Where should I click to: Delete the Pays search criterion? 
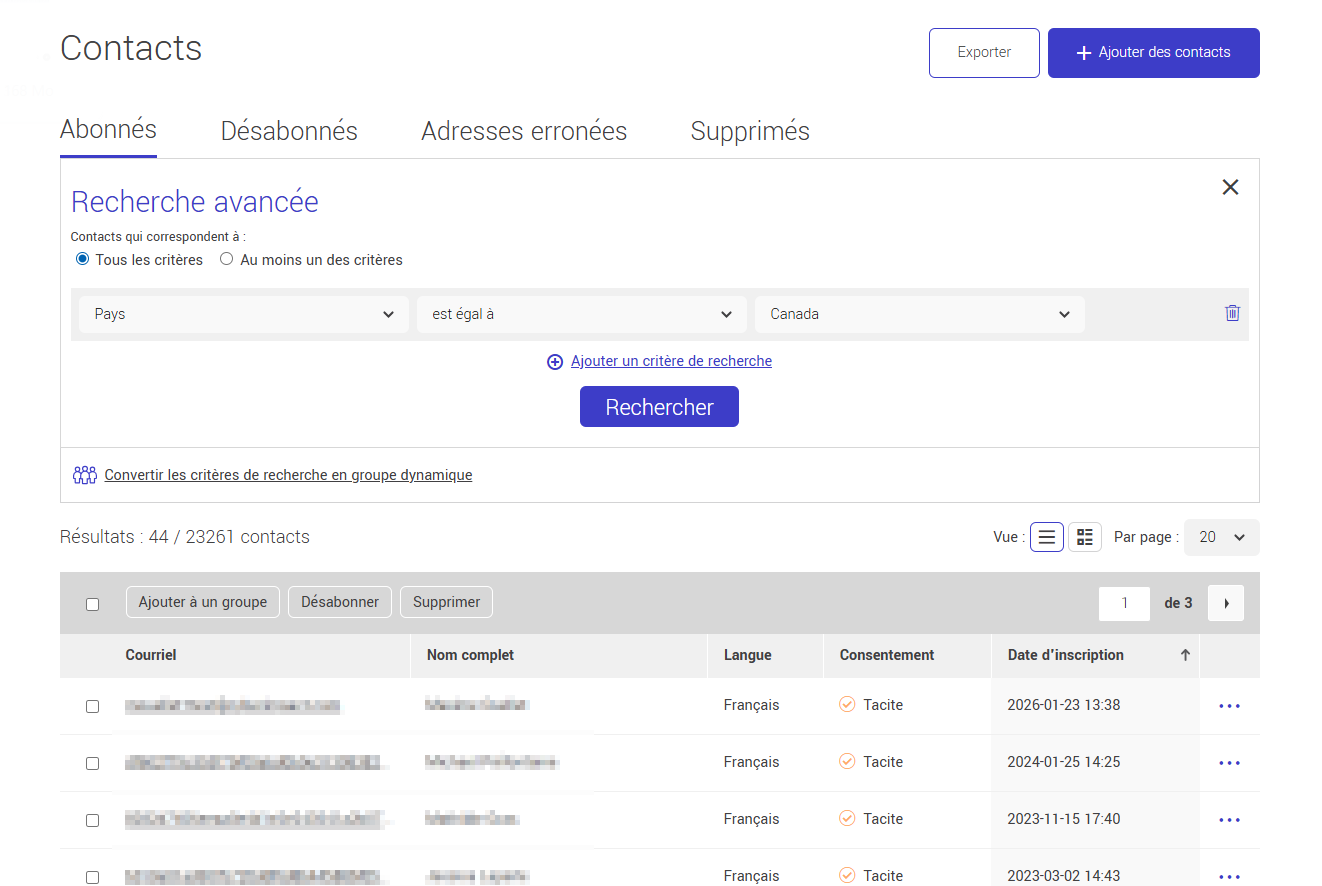click(1231, 313)
